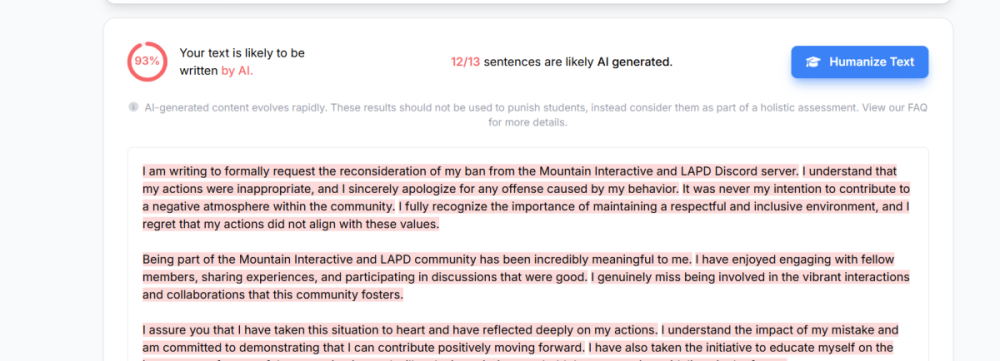
Task: Click the "I have also taken the initiative" sentence
Action: point(740,348)
